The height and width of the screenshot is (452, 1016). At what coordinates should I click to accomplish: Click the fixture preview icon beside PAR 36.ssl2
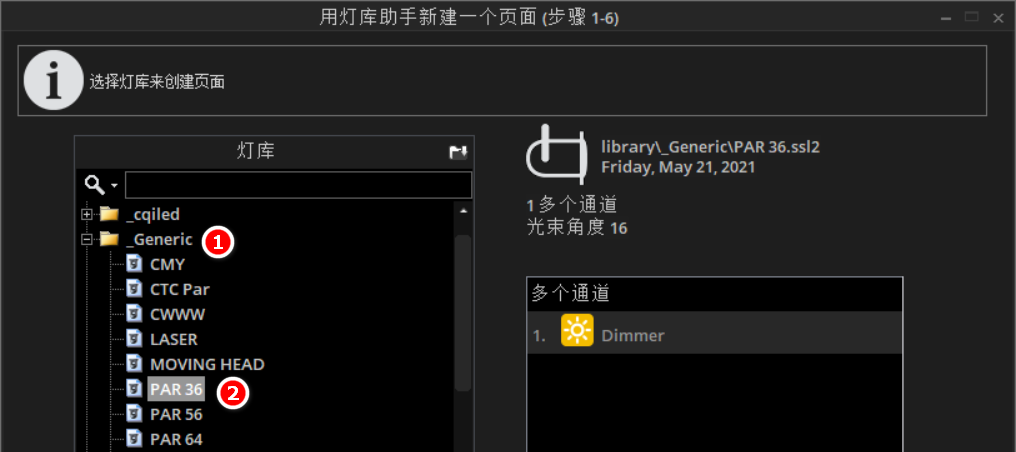click(557, 153)
